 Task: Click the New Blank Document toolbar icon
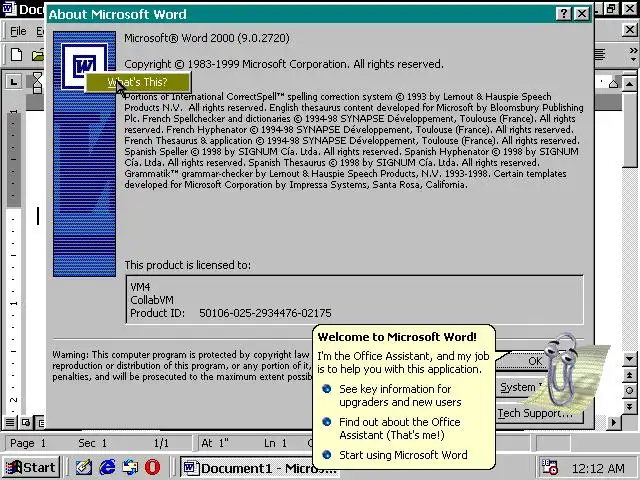click(x=16, y=54)
